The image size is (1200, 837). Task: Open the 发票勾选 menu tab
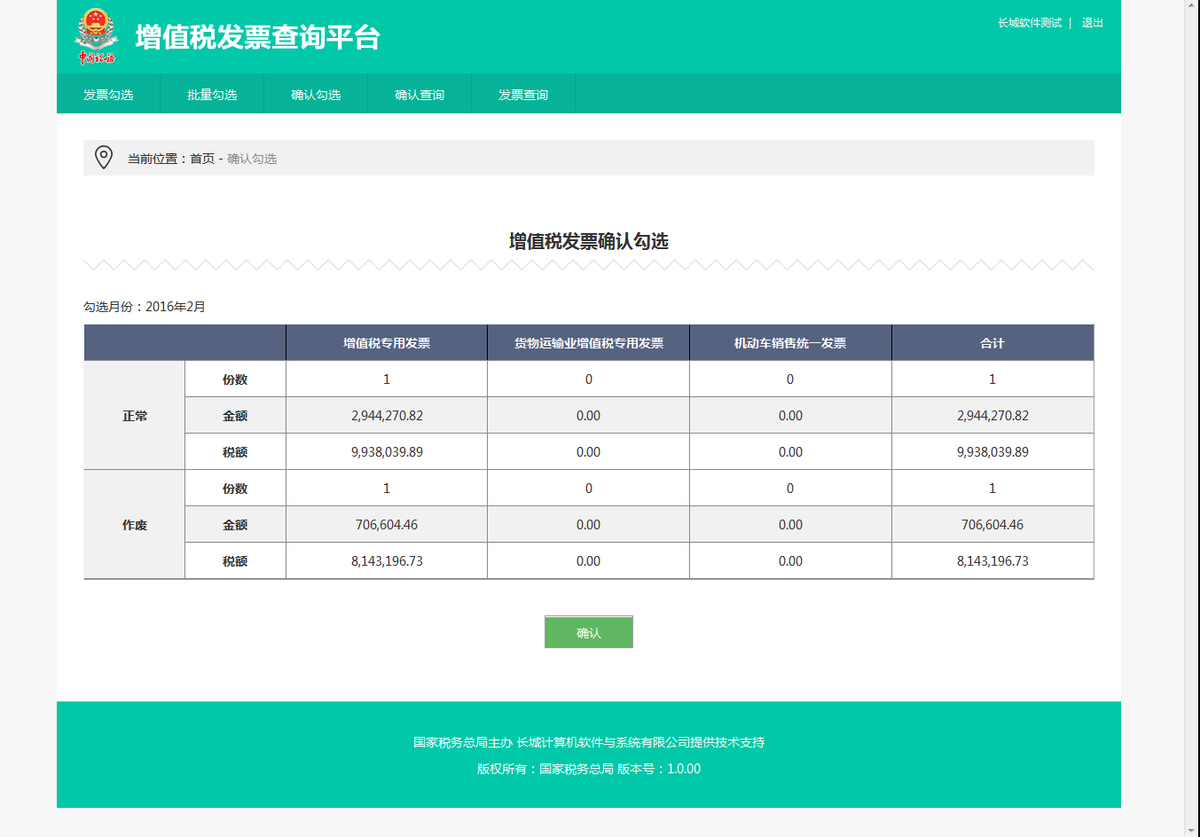pos(110,93)
